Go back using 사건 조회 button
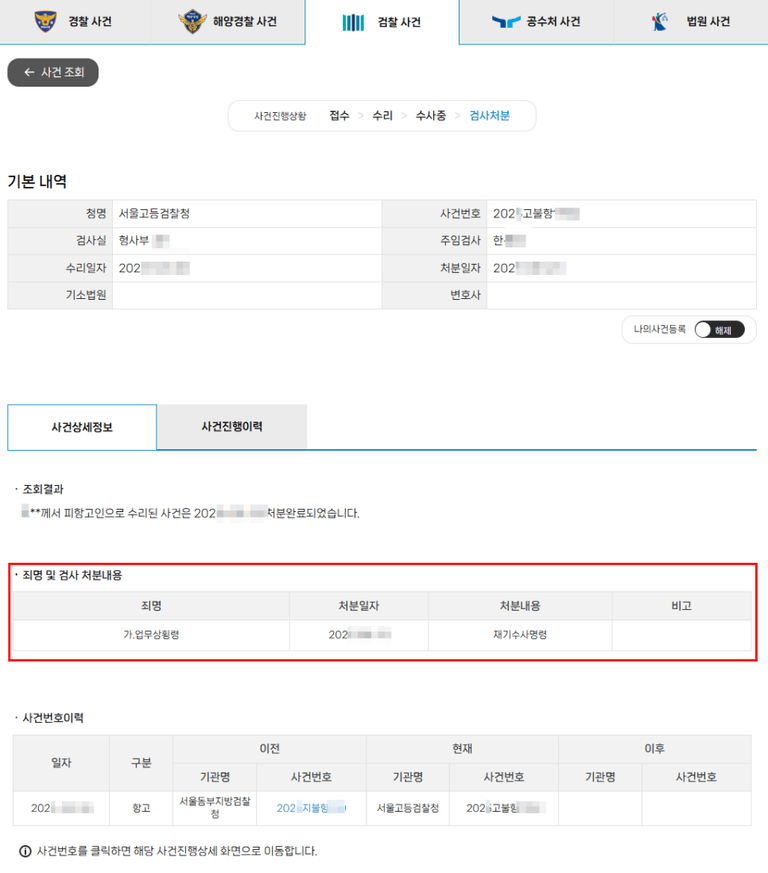Screen dimensions: 768x873 (x=53, y=73)
